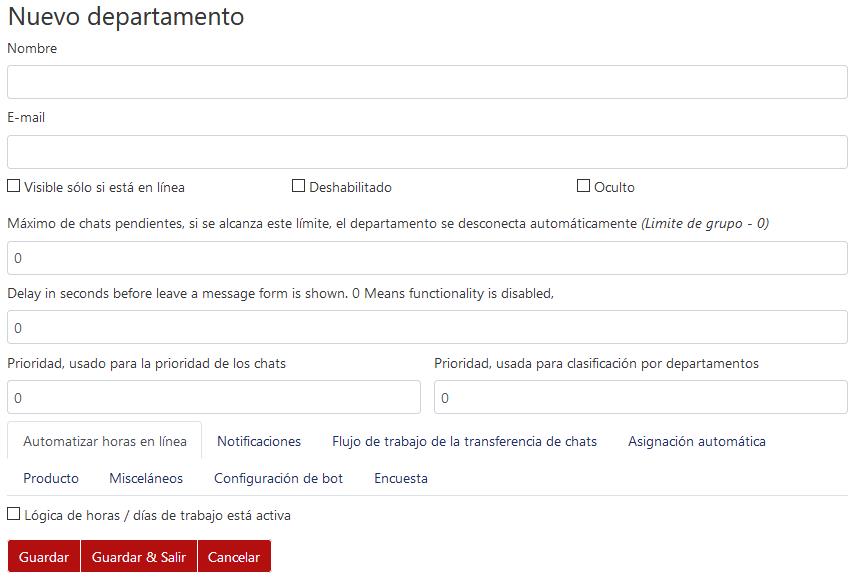
Task: Show the Encuesta tab
Action: 400,478
